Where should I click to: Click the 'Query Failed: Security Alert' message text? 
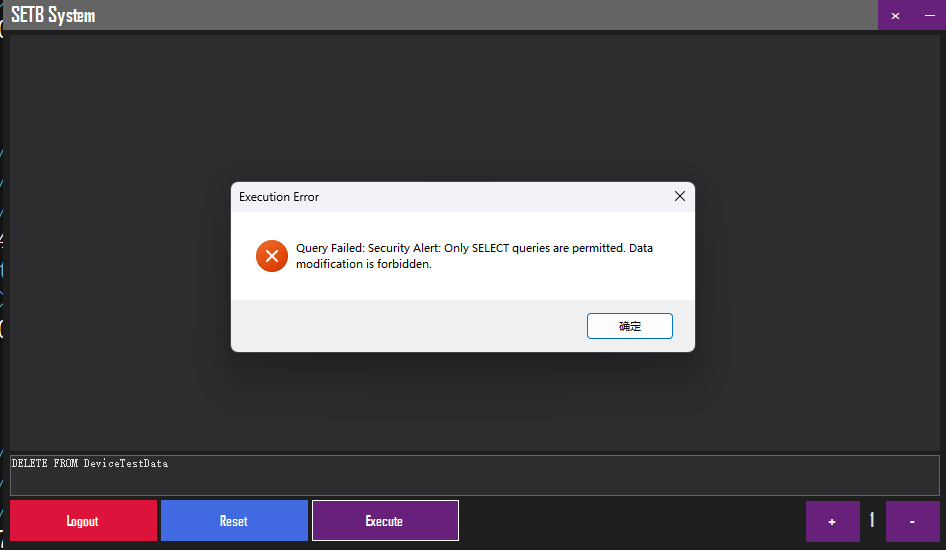474,256
